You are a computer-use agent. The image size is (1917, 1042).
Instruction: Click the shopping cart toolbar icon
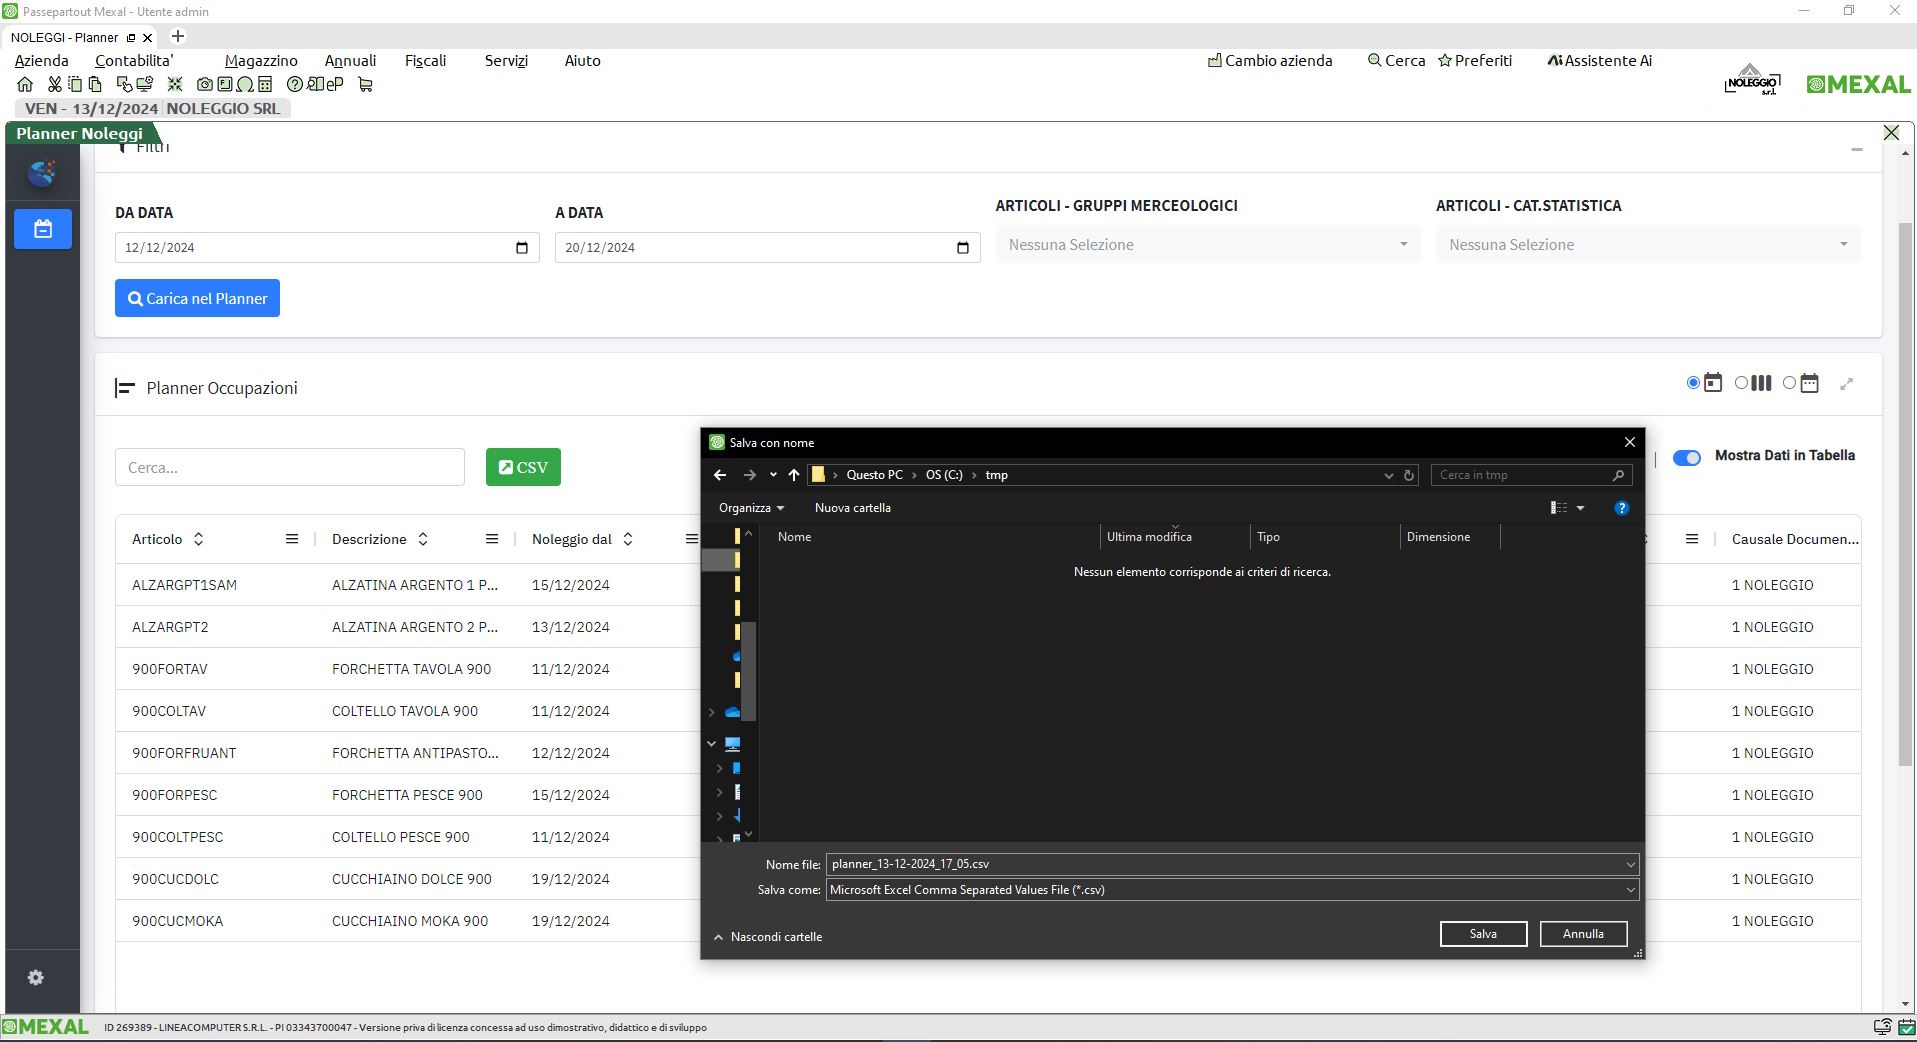pos(365,85)
